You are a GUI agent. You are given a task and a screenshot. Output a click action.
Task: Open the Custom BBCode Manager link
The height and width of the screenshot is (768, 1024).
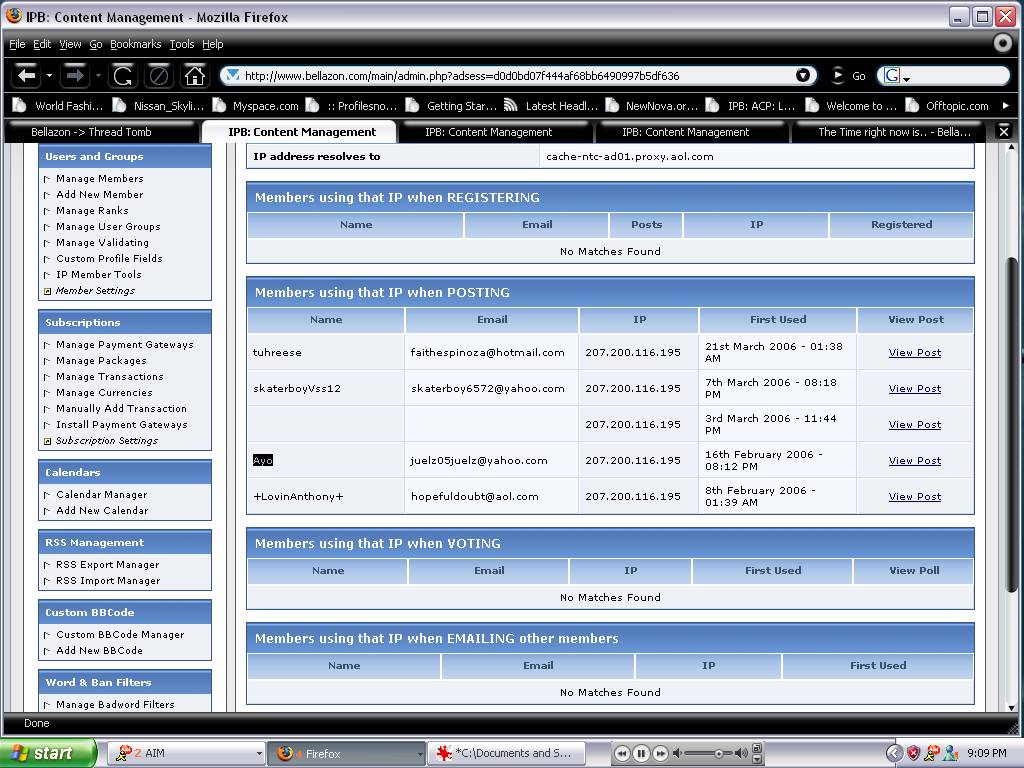tap(120, 634)
